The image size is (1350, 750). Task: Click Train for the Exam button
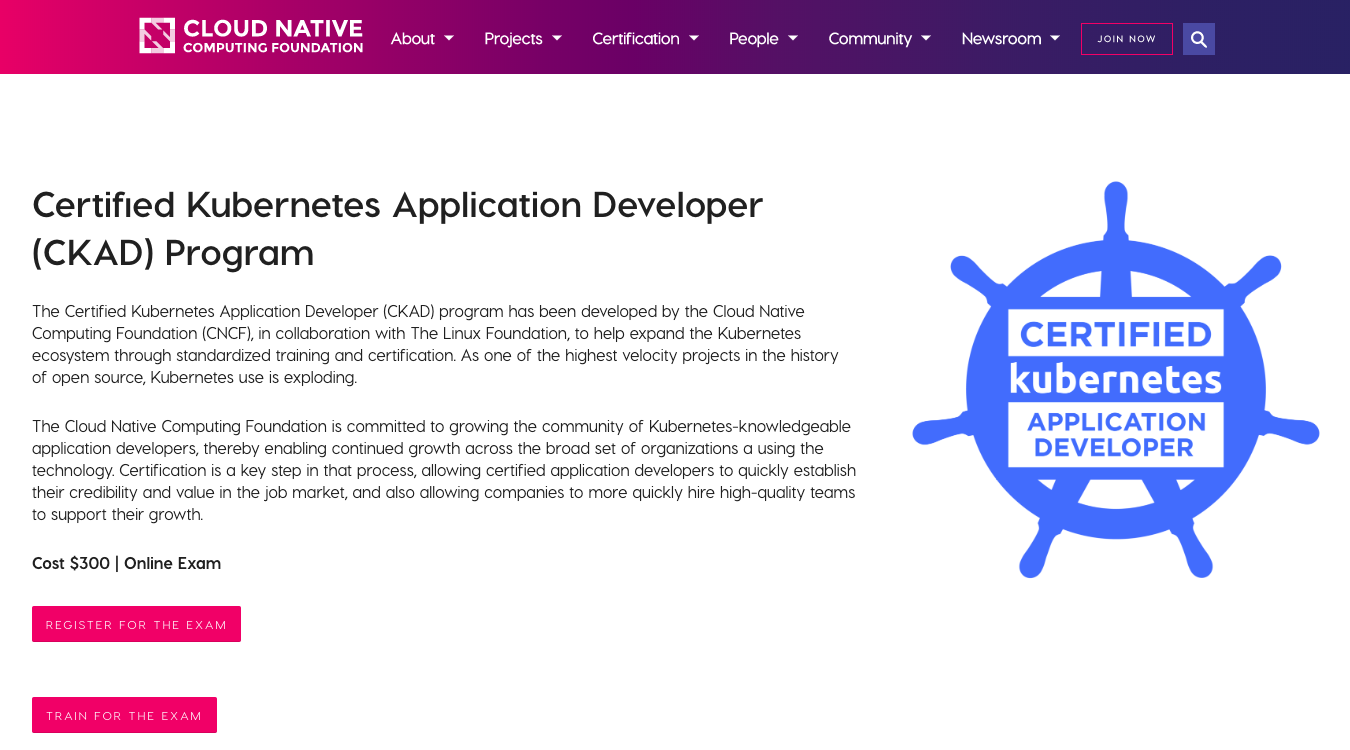coord(124,715)
